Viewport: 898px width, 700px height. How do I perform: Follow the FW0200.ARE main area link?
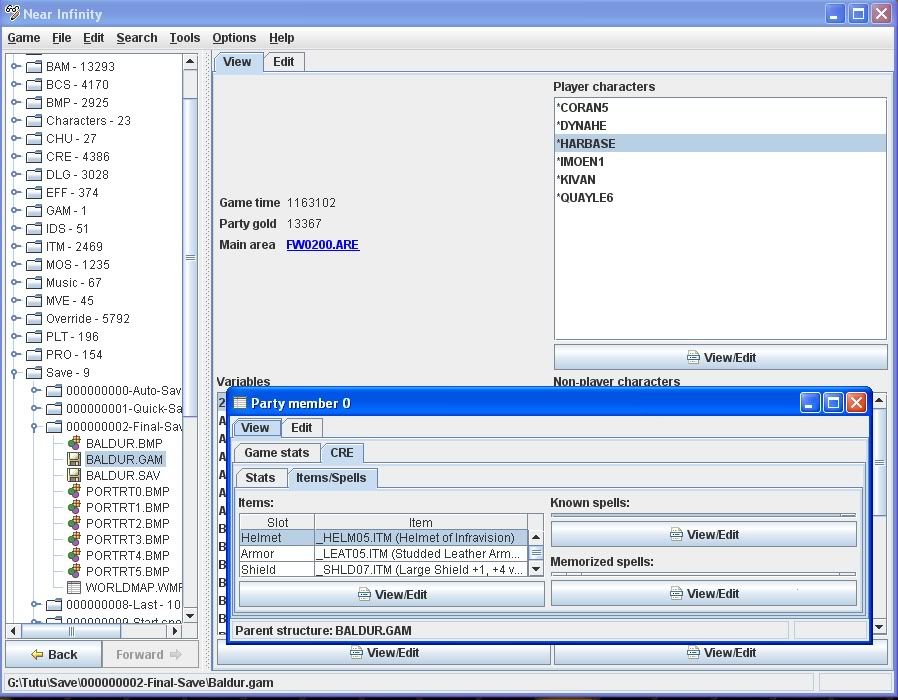pos(322,244)
